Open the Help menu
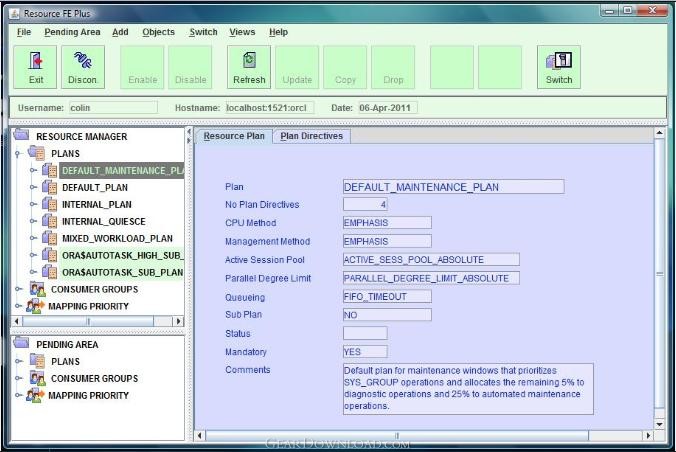This screenshot has height=452, width=676. tap(278, 32)
